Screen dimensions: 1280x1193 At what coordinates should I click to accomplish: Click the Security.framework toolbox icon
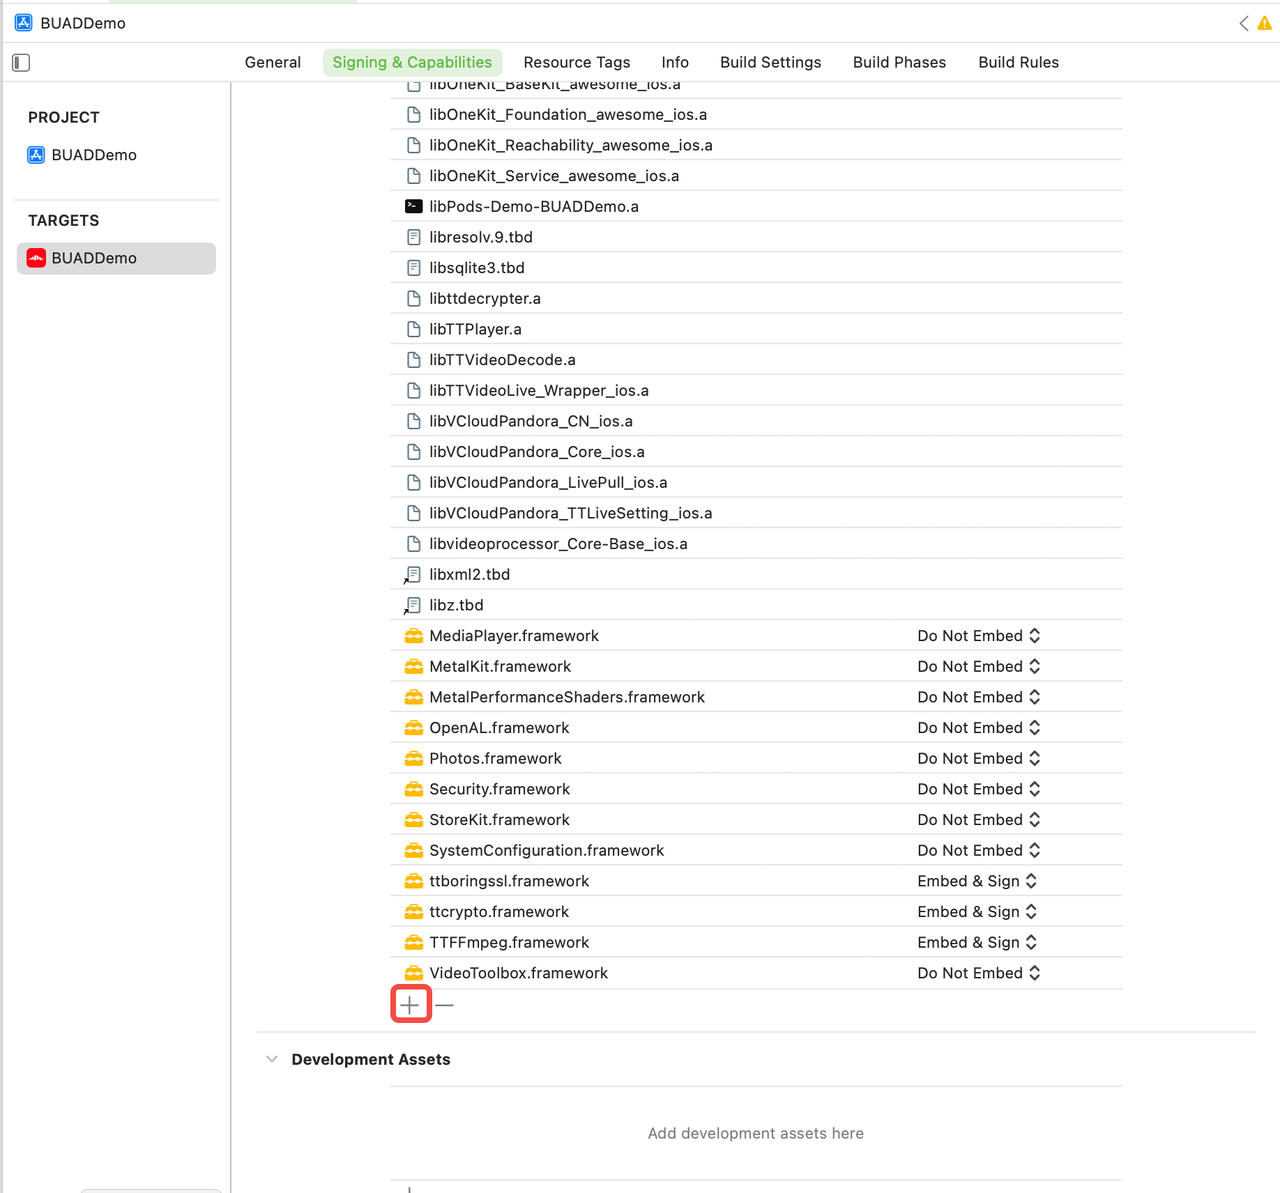[413, 789]
